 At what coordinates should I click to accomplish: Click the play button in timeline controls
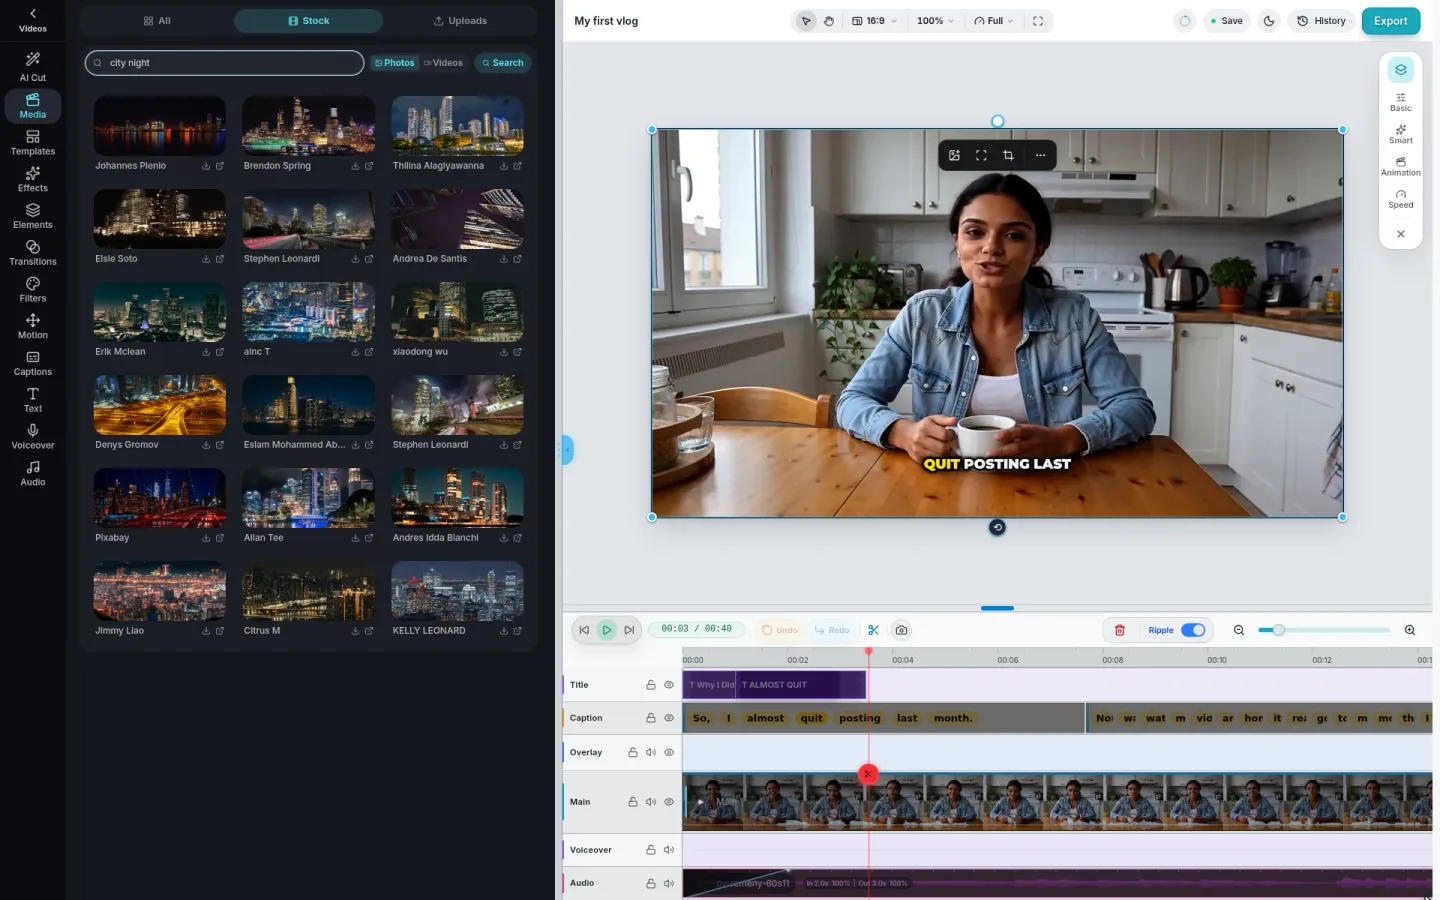[607, 630]
